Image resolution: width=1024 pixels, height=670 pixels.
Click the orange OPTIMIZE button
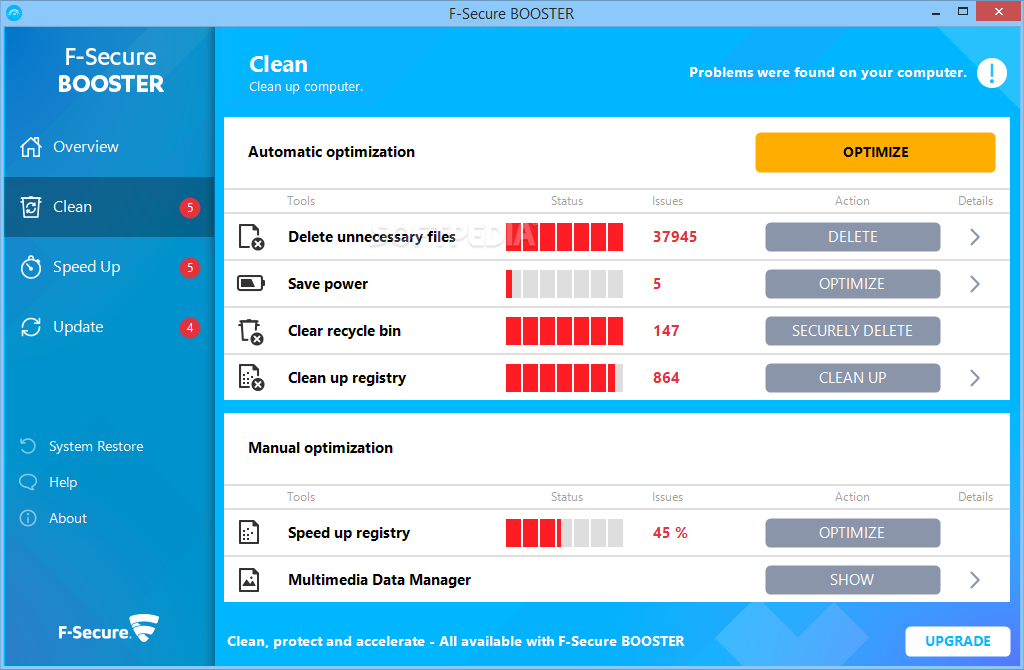(x=875, y=152)
